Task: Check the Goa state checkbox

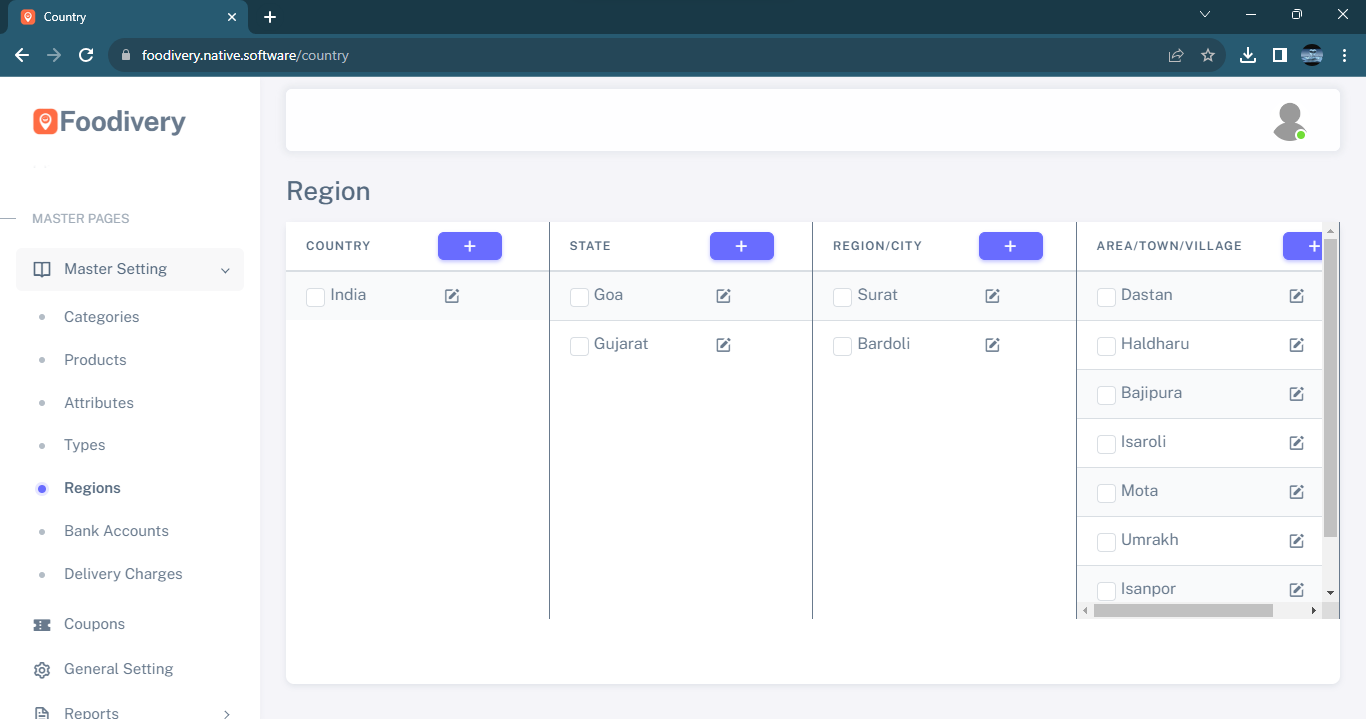Action: click(x=579, y=297)
